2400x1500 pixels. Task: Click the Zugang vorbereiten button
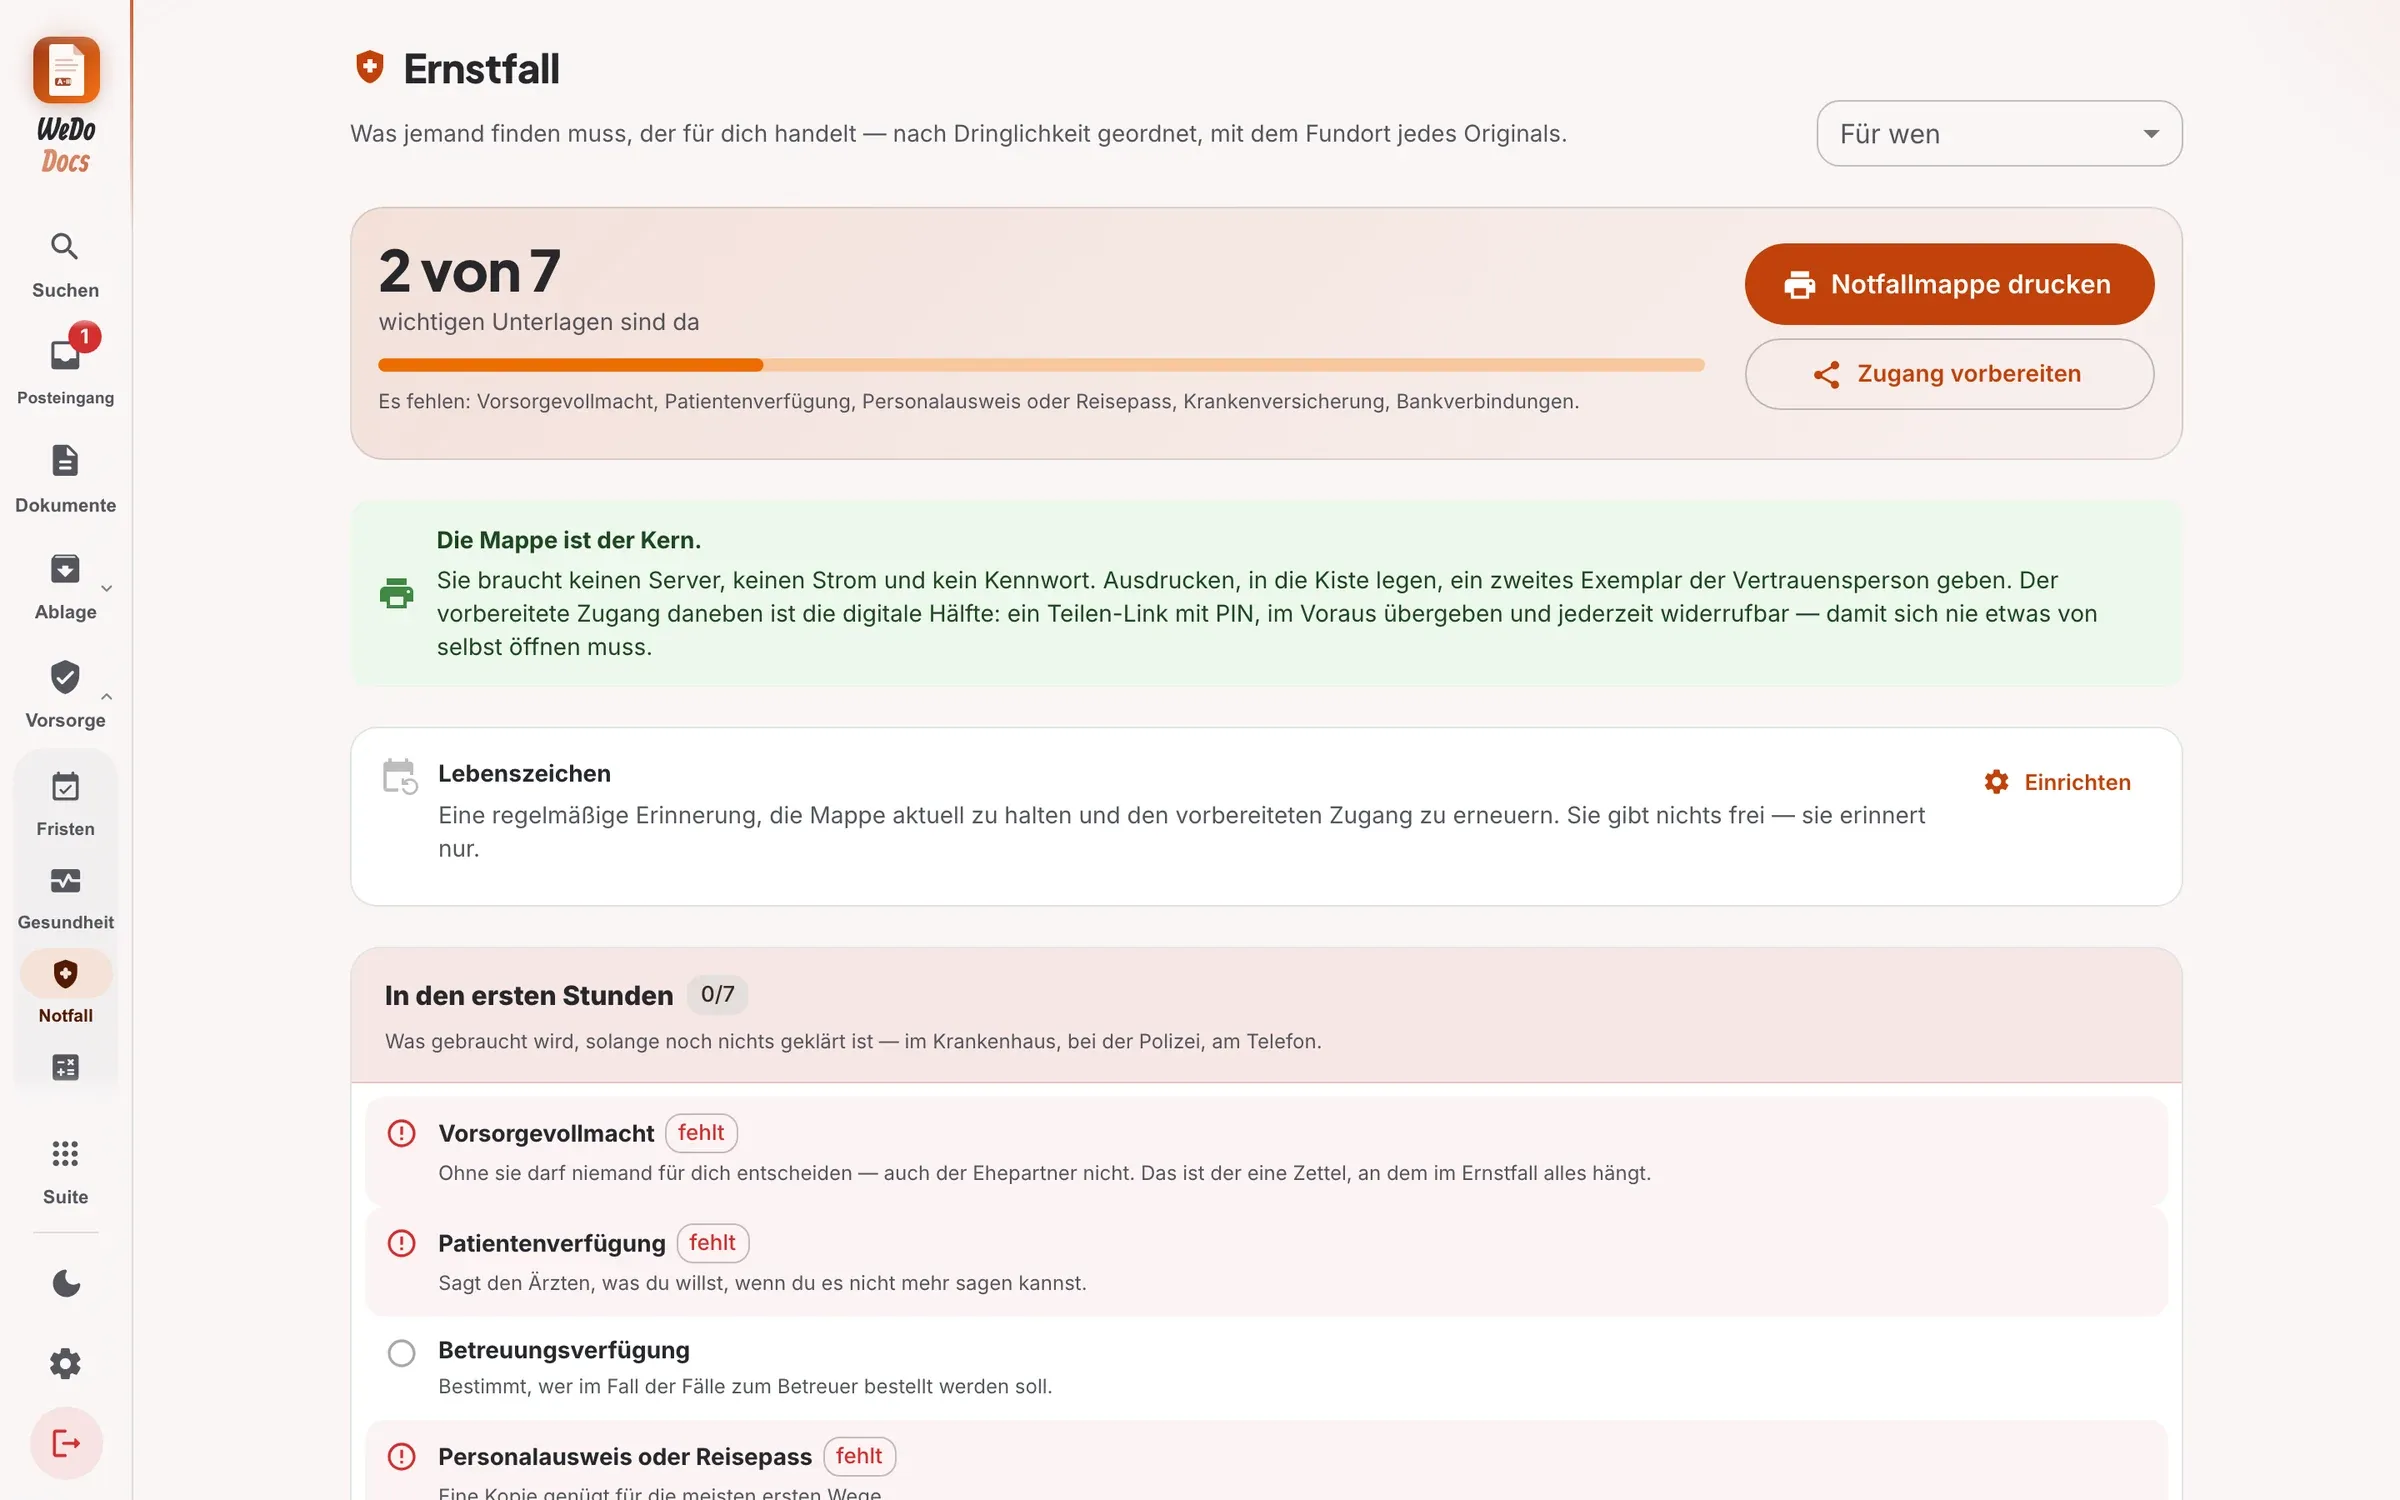pos(1949,374)
